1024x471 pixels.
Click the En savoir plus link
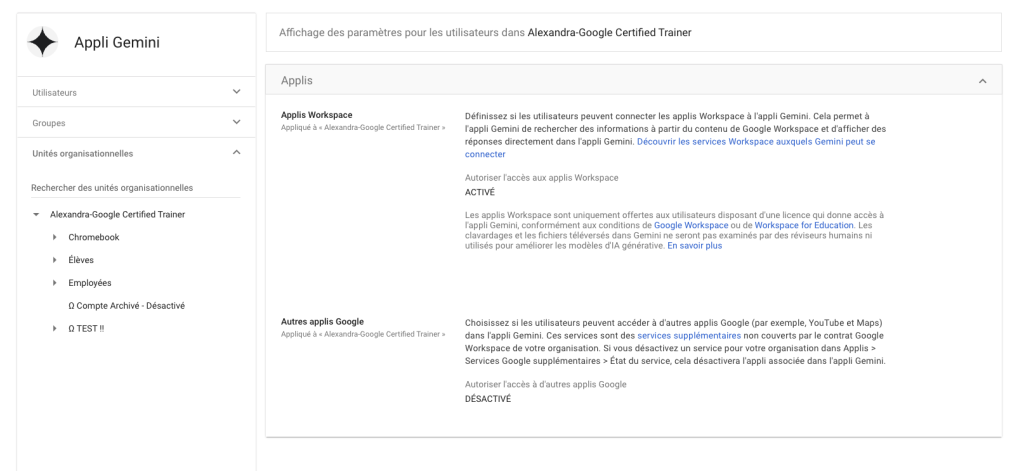coord(694,245)
